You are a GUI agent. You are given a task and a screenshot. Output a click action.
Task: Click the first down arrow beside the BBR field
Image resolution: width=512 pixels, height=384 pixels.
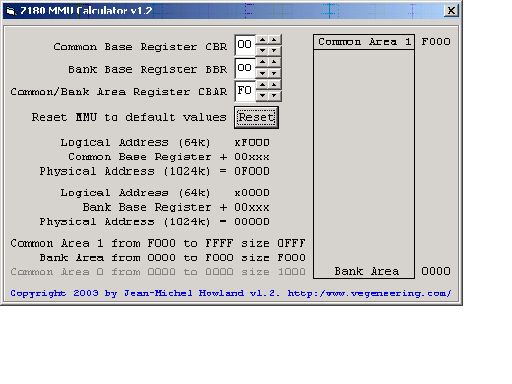point(263,73)
